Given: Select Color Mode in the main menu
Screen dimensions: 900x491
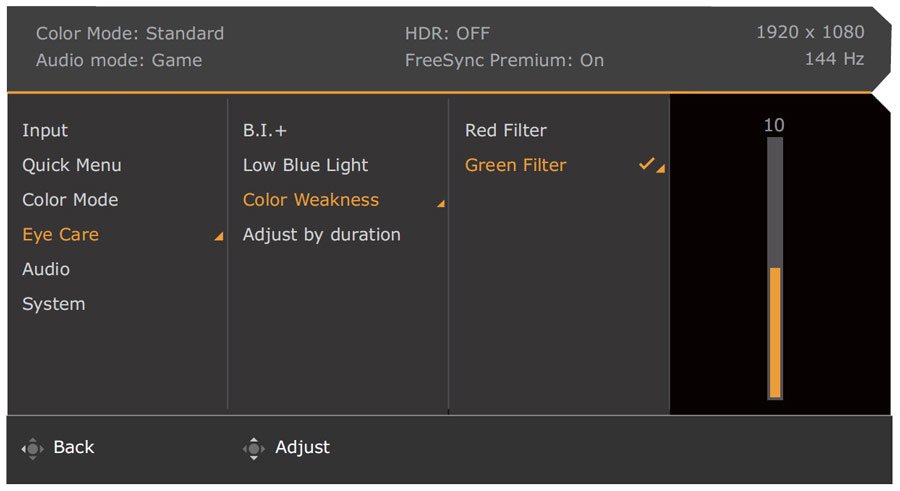Looking at the screenshot, I should click(x=70, y=200).
